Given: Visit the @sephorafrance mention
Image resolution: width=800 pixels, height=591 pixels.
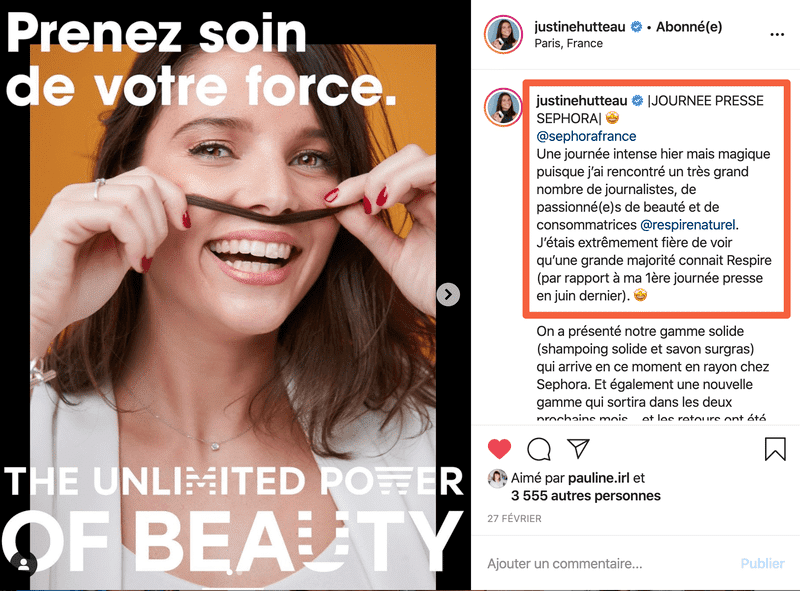Looking at the screenshot, I should [x=586, y=136].
